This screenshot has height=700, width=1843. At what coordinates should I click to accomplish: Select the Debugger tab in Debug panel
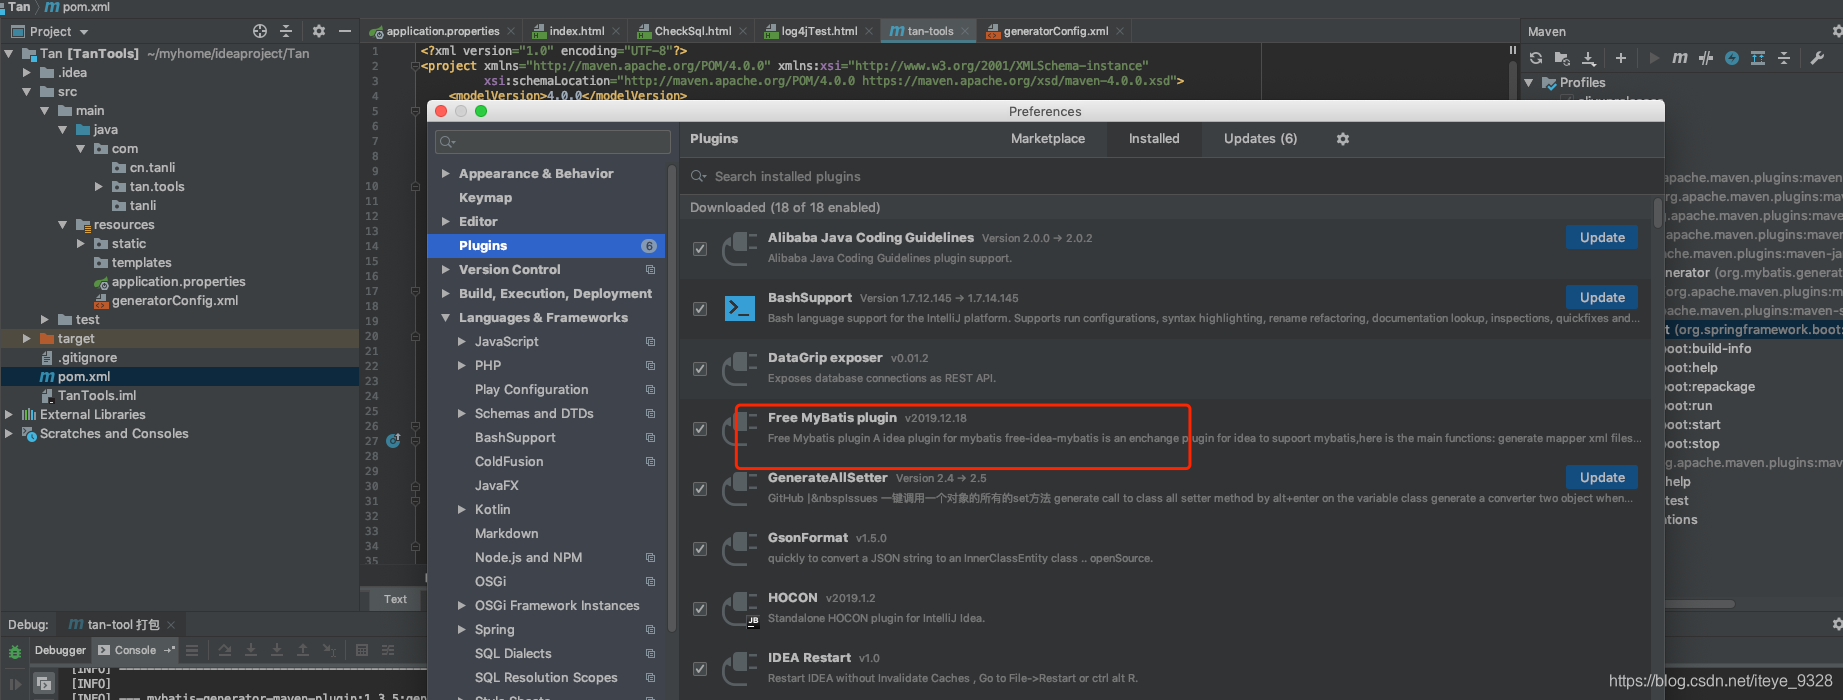click(60, 650)
